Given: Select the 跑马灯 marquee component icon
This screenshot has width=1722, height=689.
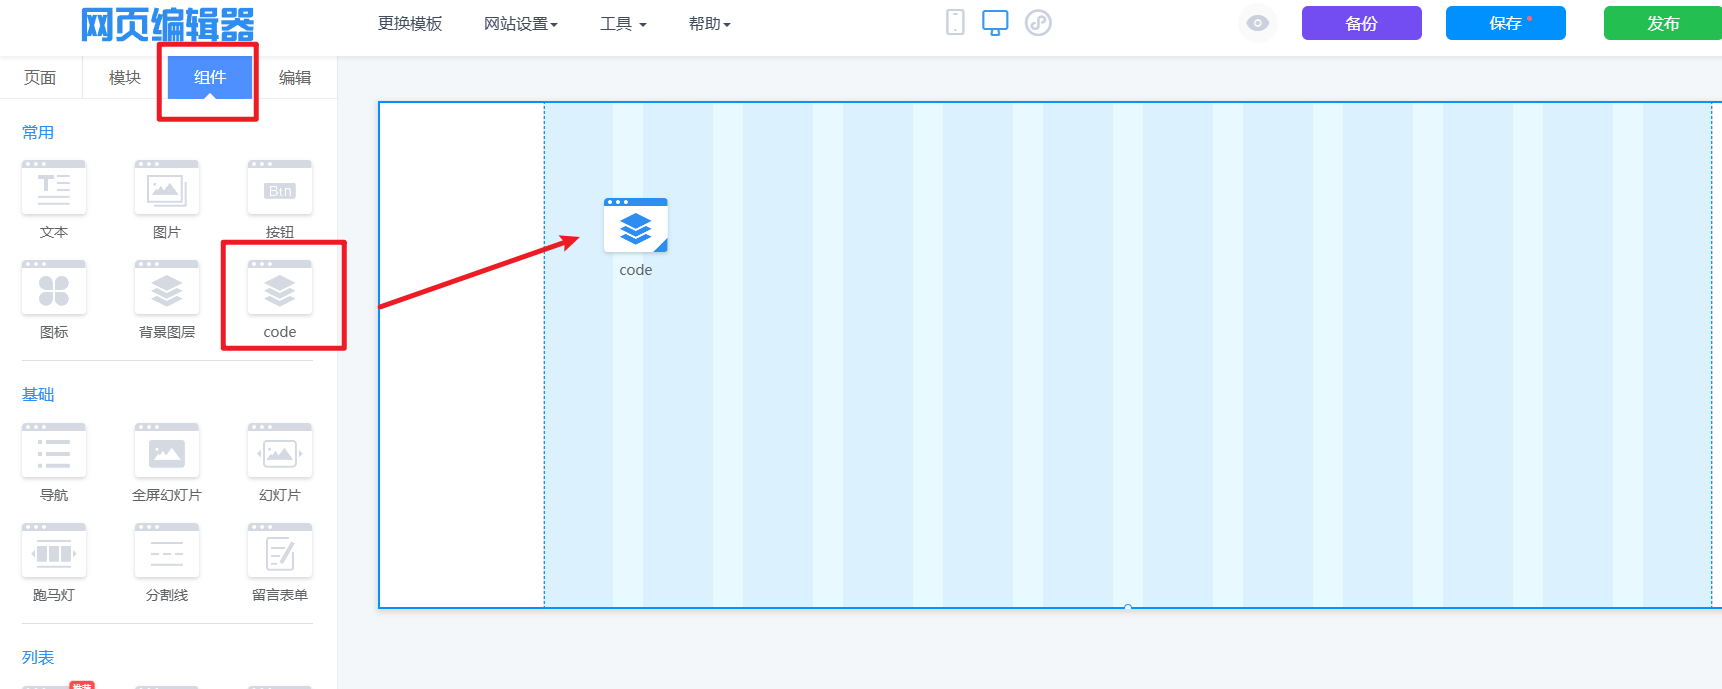Looking at the screenshot, I should (54, 551).
